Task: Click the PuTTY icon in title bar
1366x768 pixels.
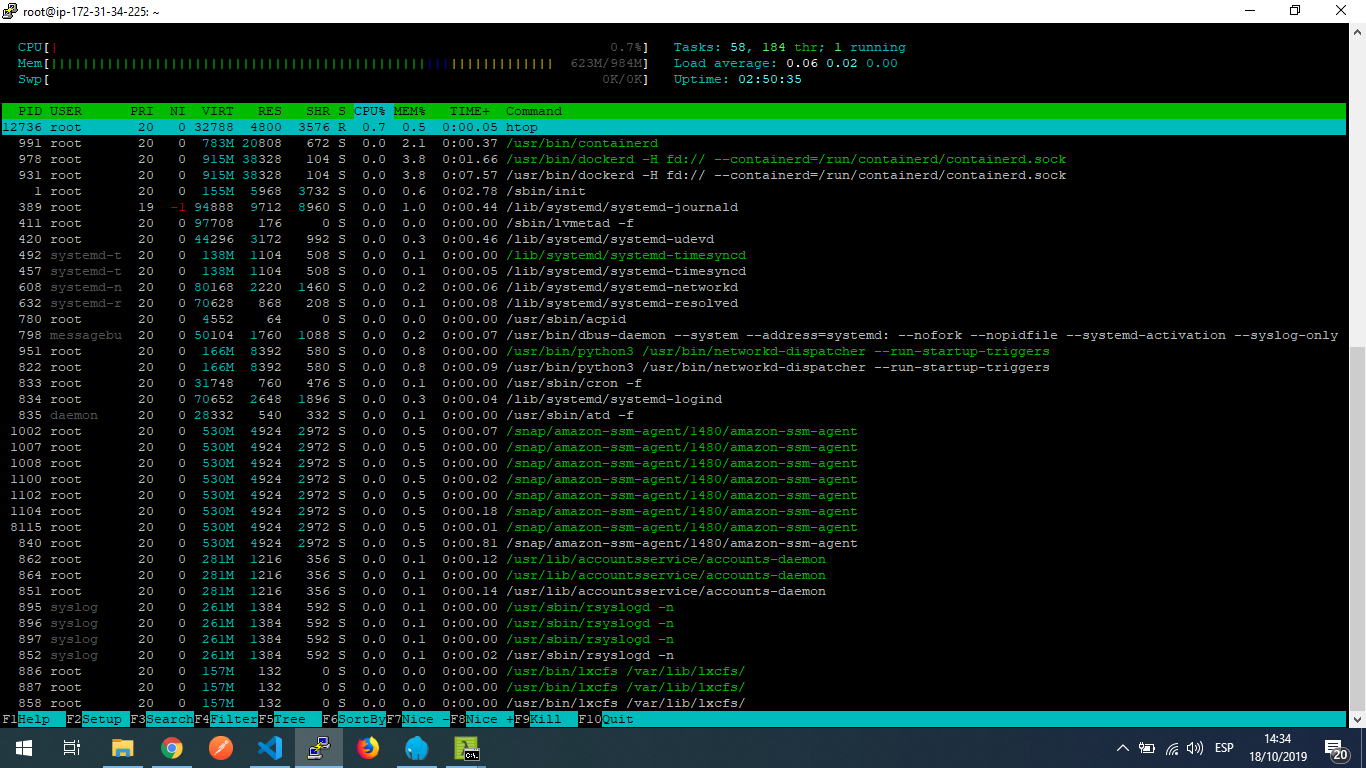Action: pos(11,11)
